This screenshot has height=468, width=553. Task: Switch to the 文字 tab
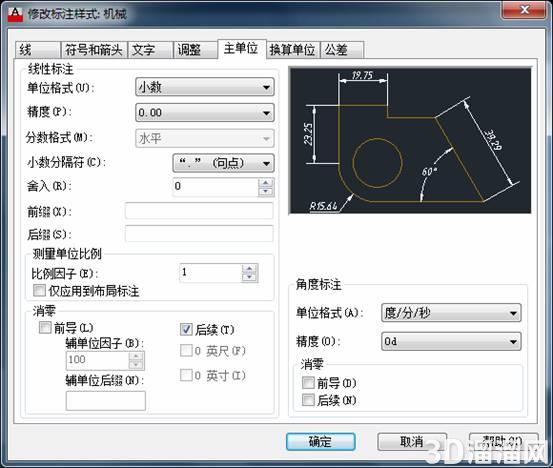150,50
